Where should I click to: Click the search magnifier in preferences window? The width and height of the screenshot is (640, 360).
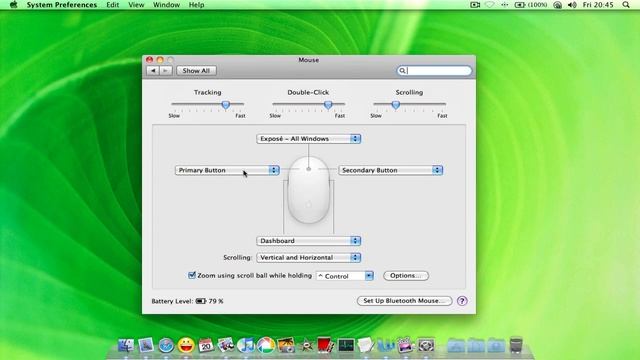pos(402,71)
